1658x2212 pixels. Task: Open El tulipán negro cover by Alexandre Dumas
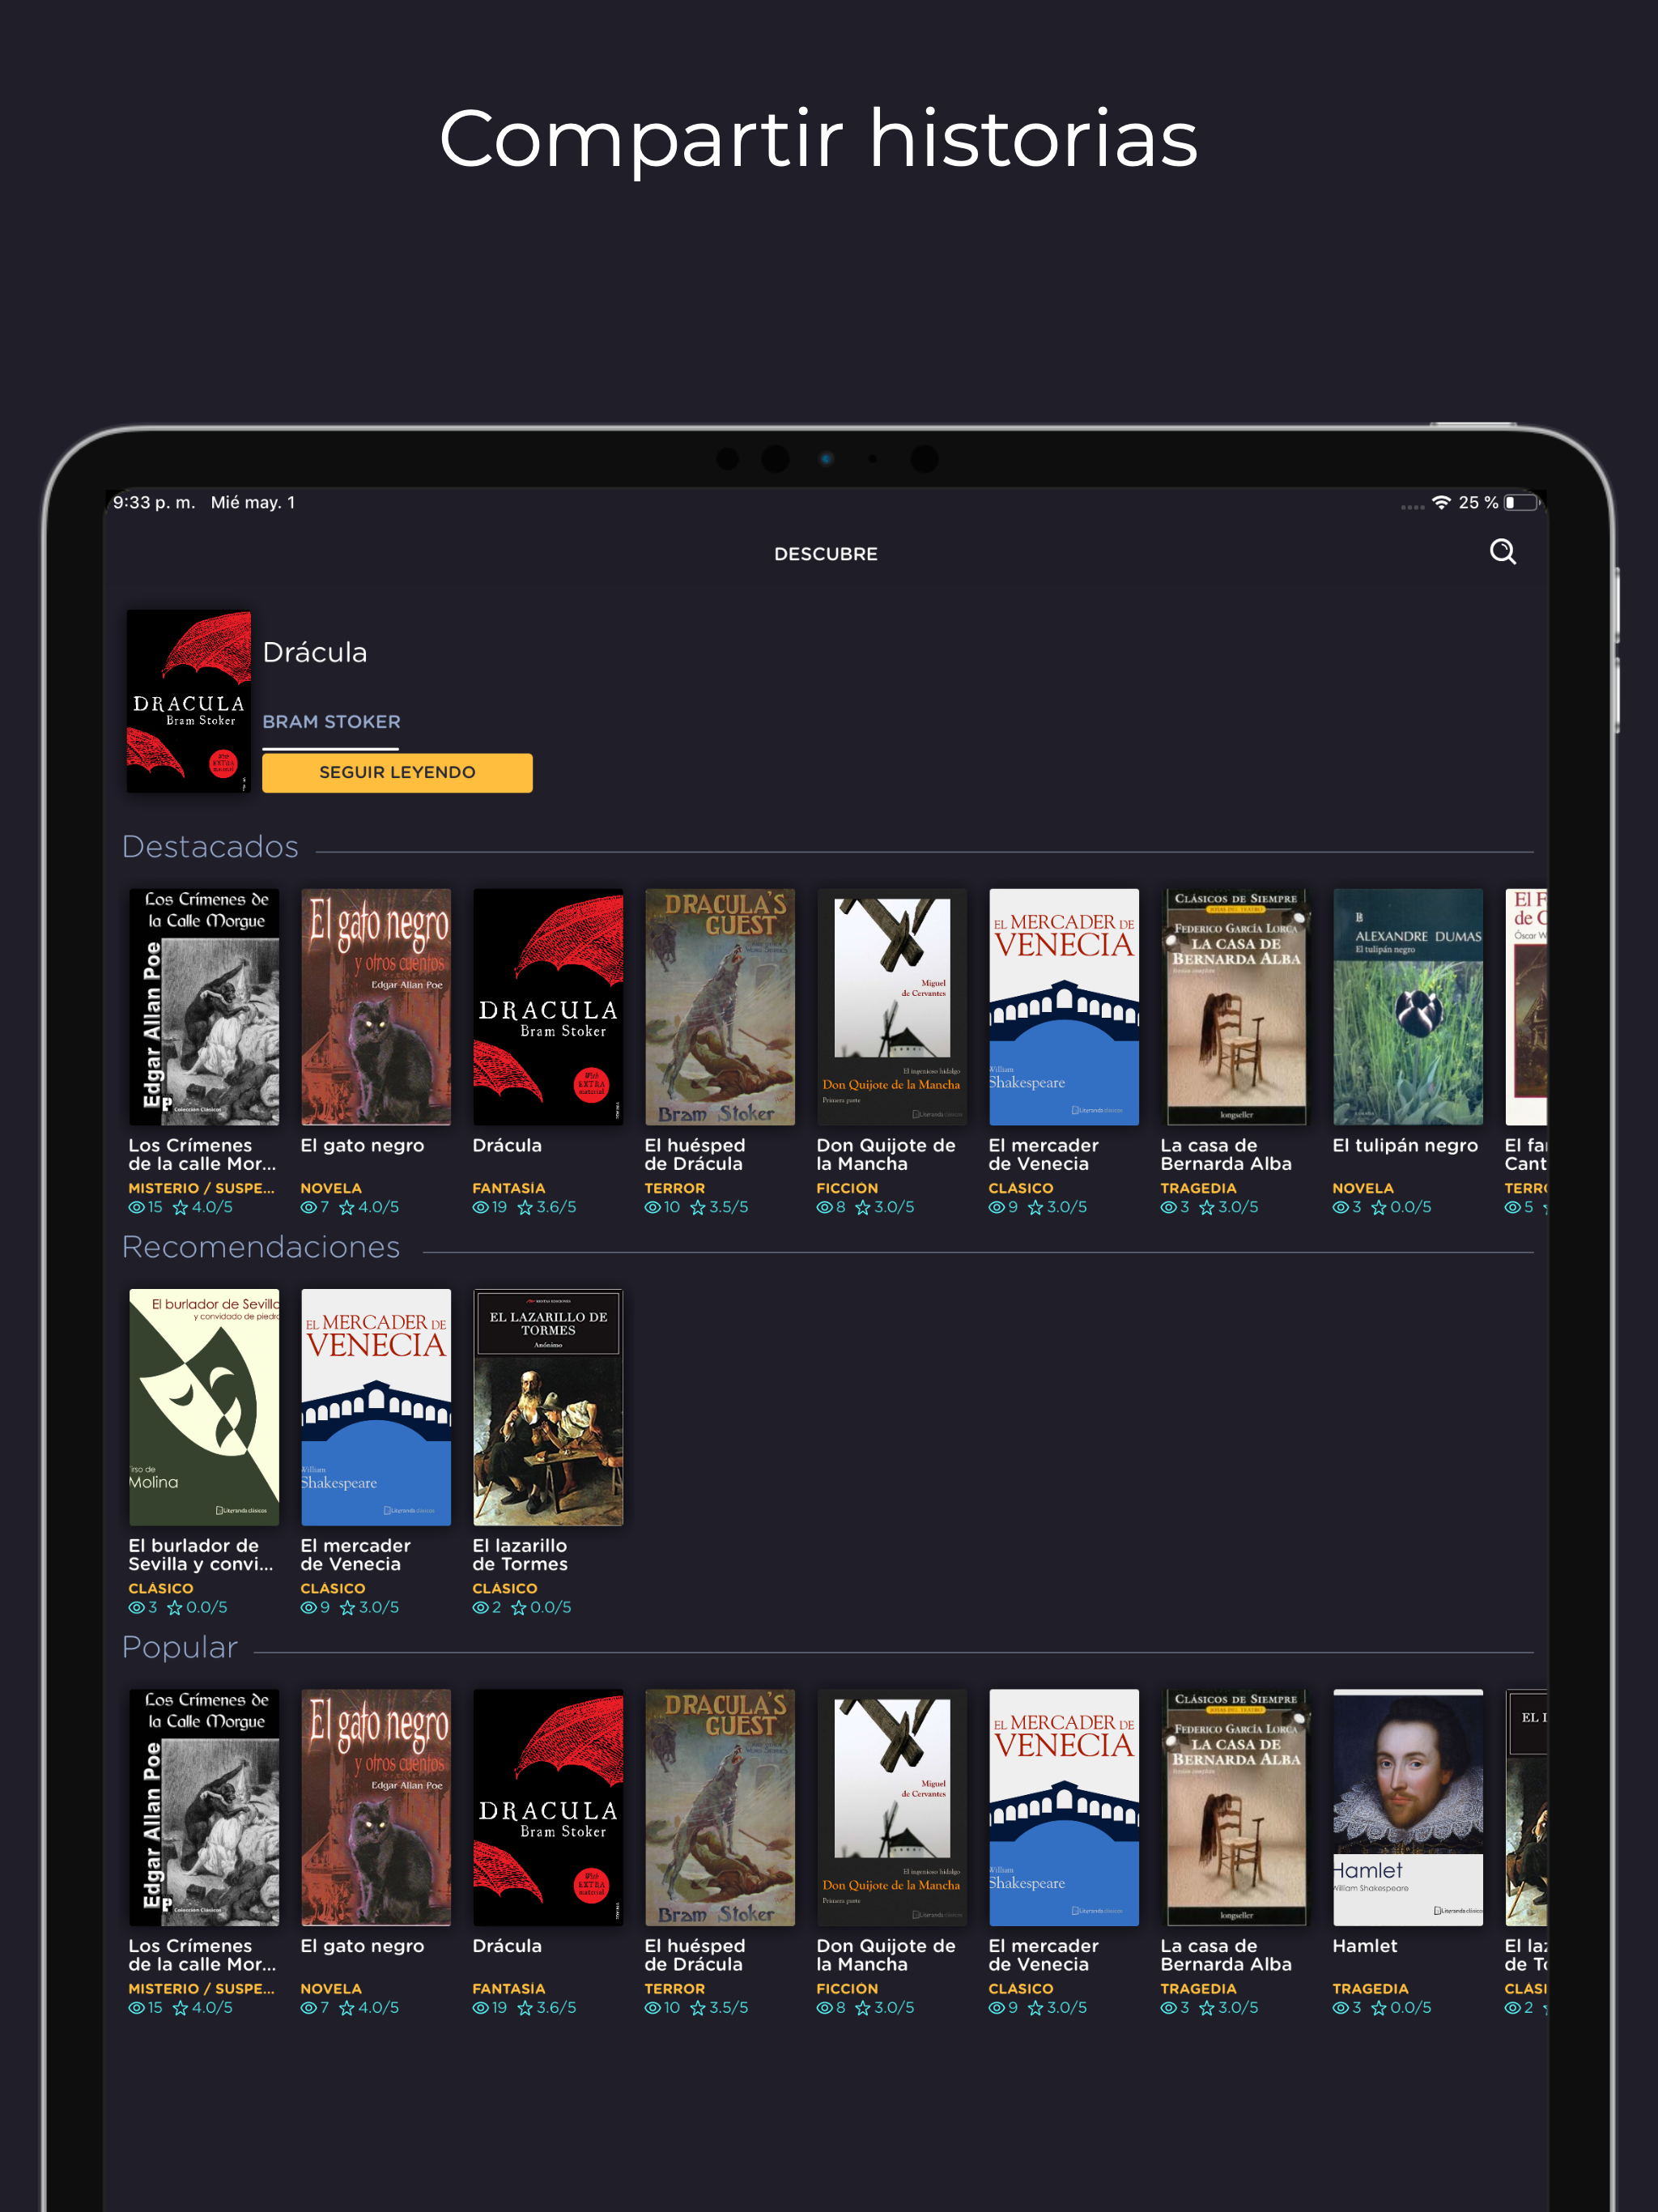(1408, 1007)
